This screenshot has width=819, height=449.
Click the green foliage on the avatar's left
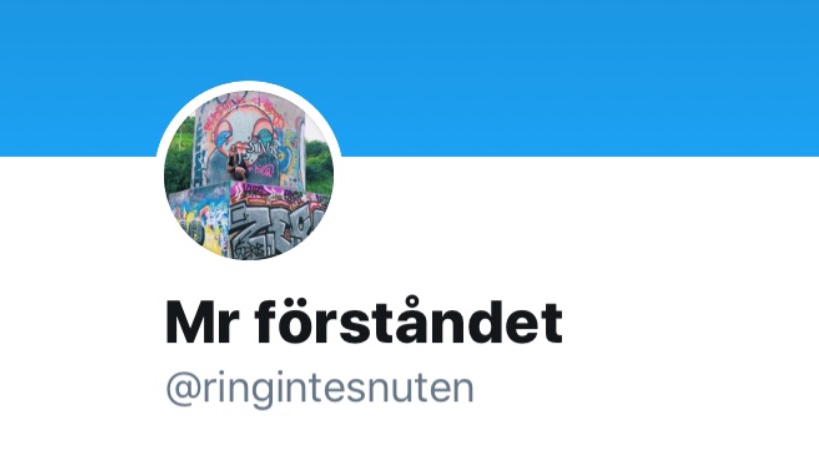click(x=179, y=159)
